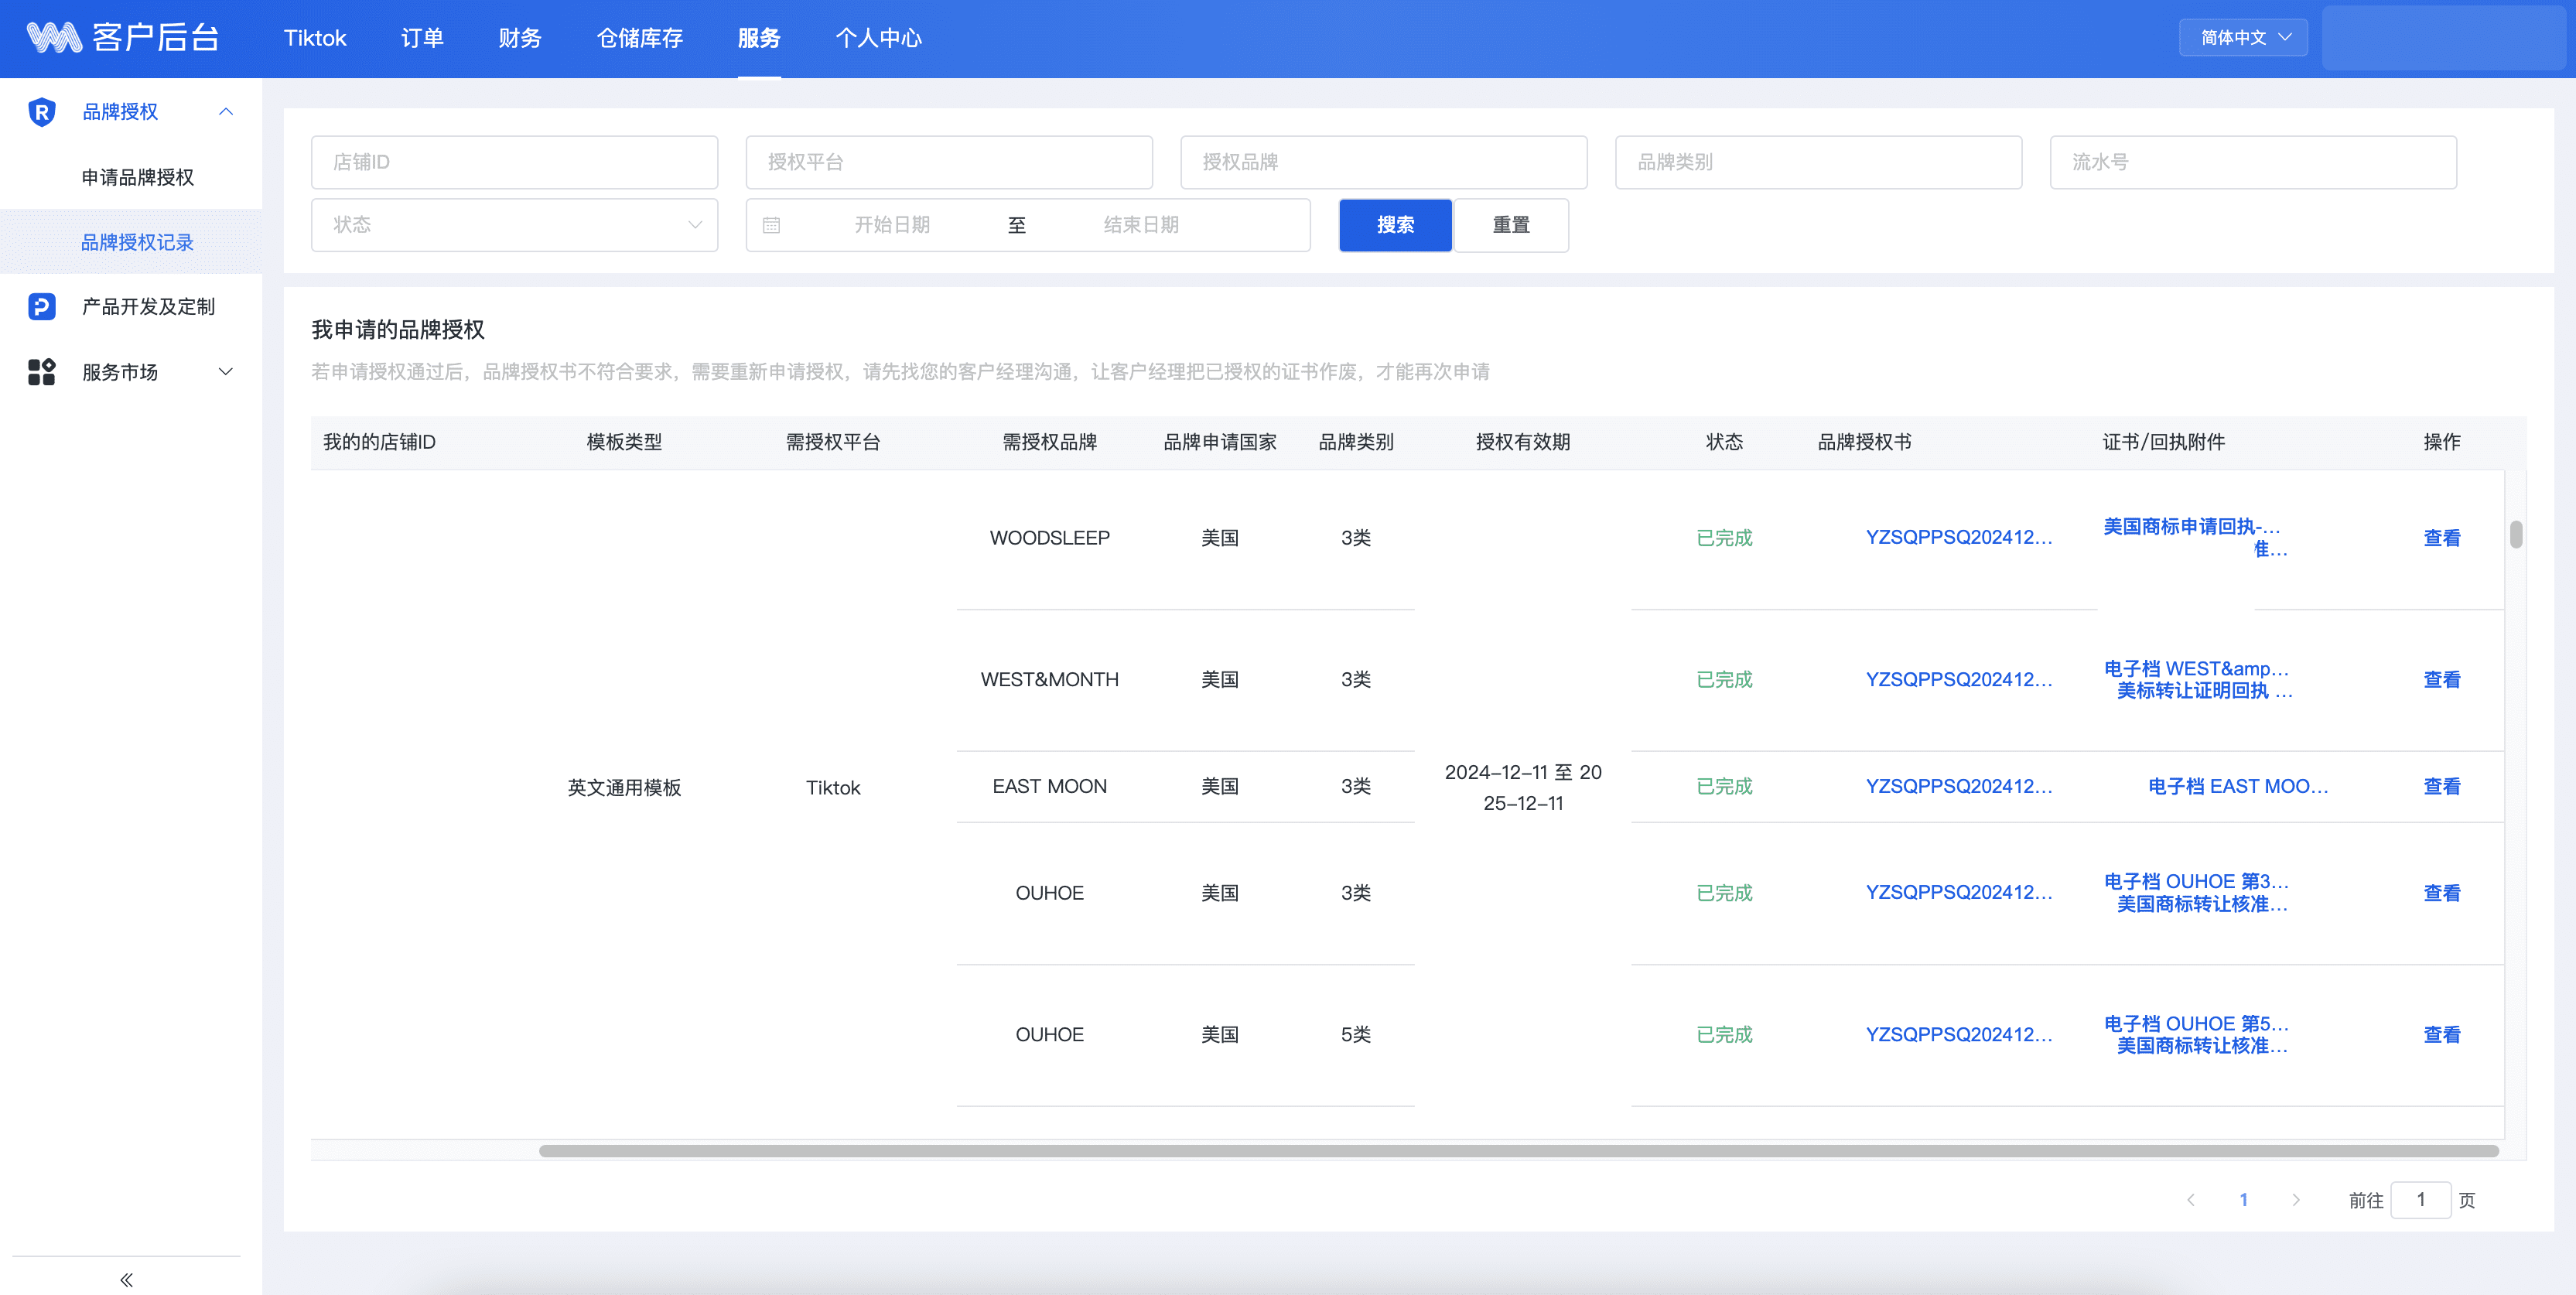Click the 状态 column header
Image resolution: width=2576 pixels, height=1295 pixels.
pyautogui.click(x=1724, y=442)
